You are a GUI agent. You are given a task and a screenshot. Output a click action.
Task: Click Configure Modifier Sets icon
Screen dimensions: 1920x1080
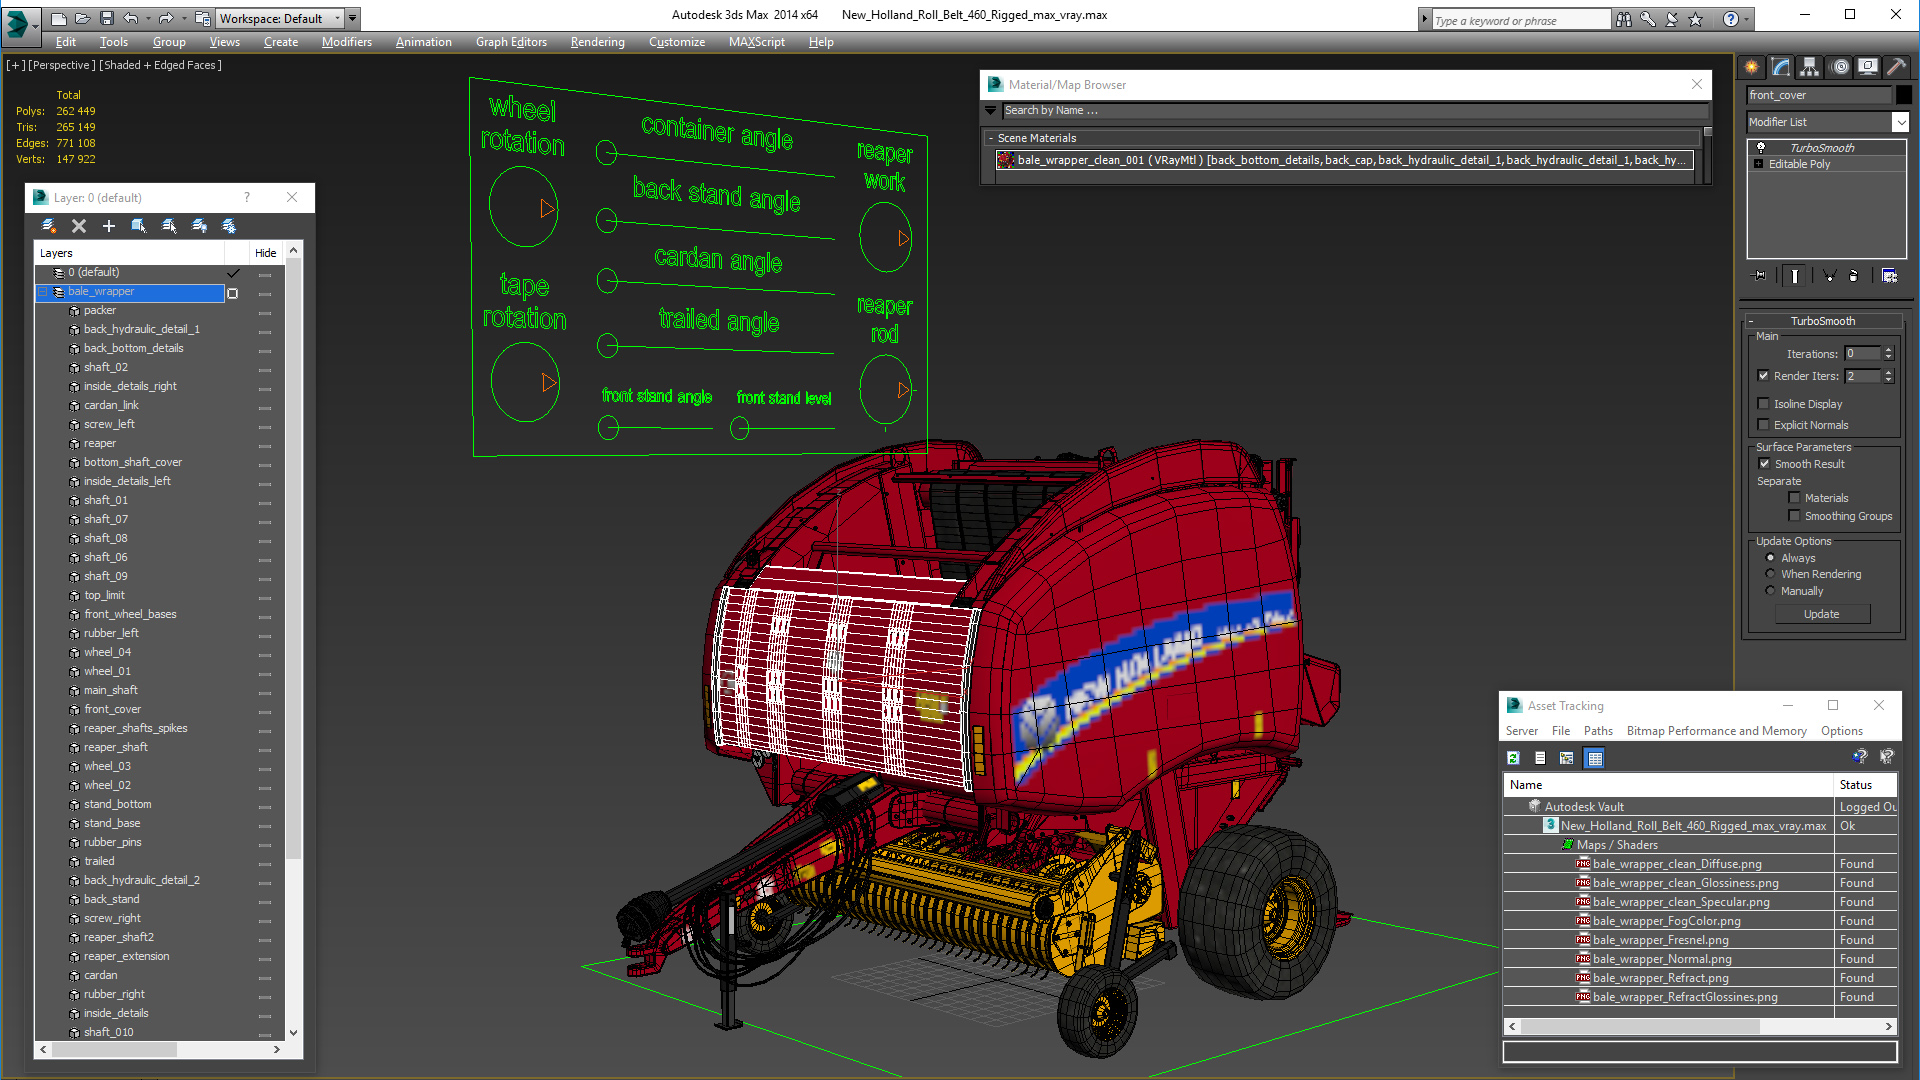1889,275
